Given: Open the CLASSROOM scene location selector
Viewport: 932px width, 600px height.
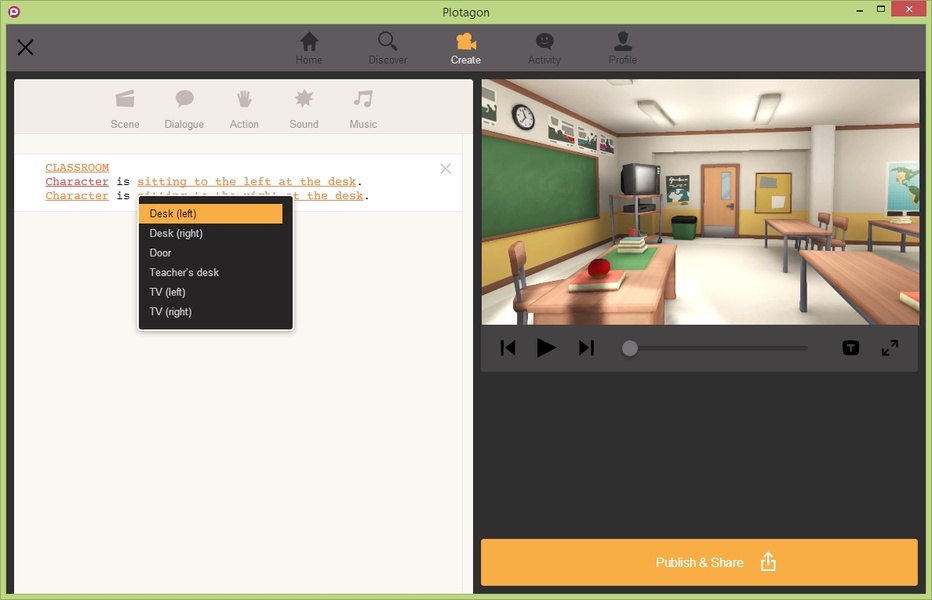Looking at the screenshot, I should tap(77, 168).
